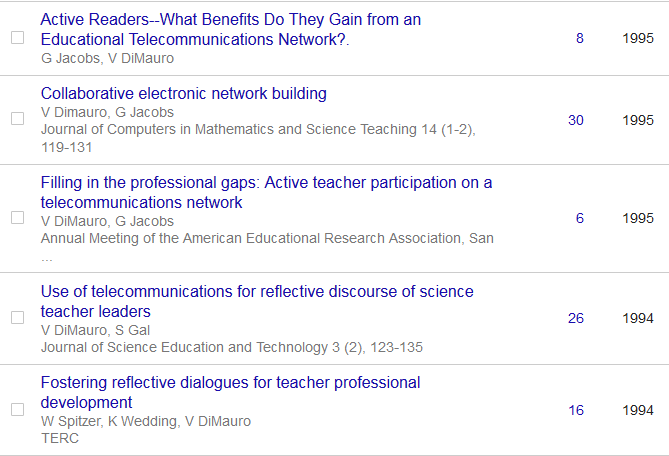Open Collaborative electronic network building link
Viewport: 669px width, 456px height.
pyautogui.click(x=183, y=93)
